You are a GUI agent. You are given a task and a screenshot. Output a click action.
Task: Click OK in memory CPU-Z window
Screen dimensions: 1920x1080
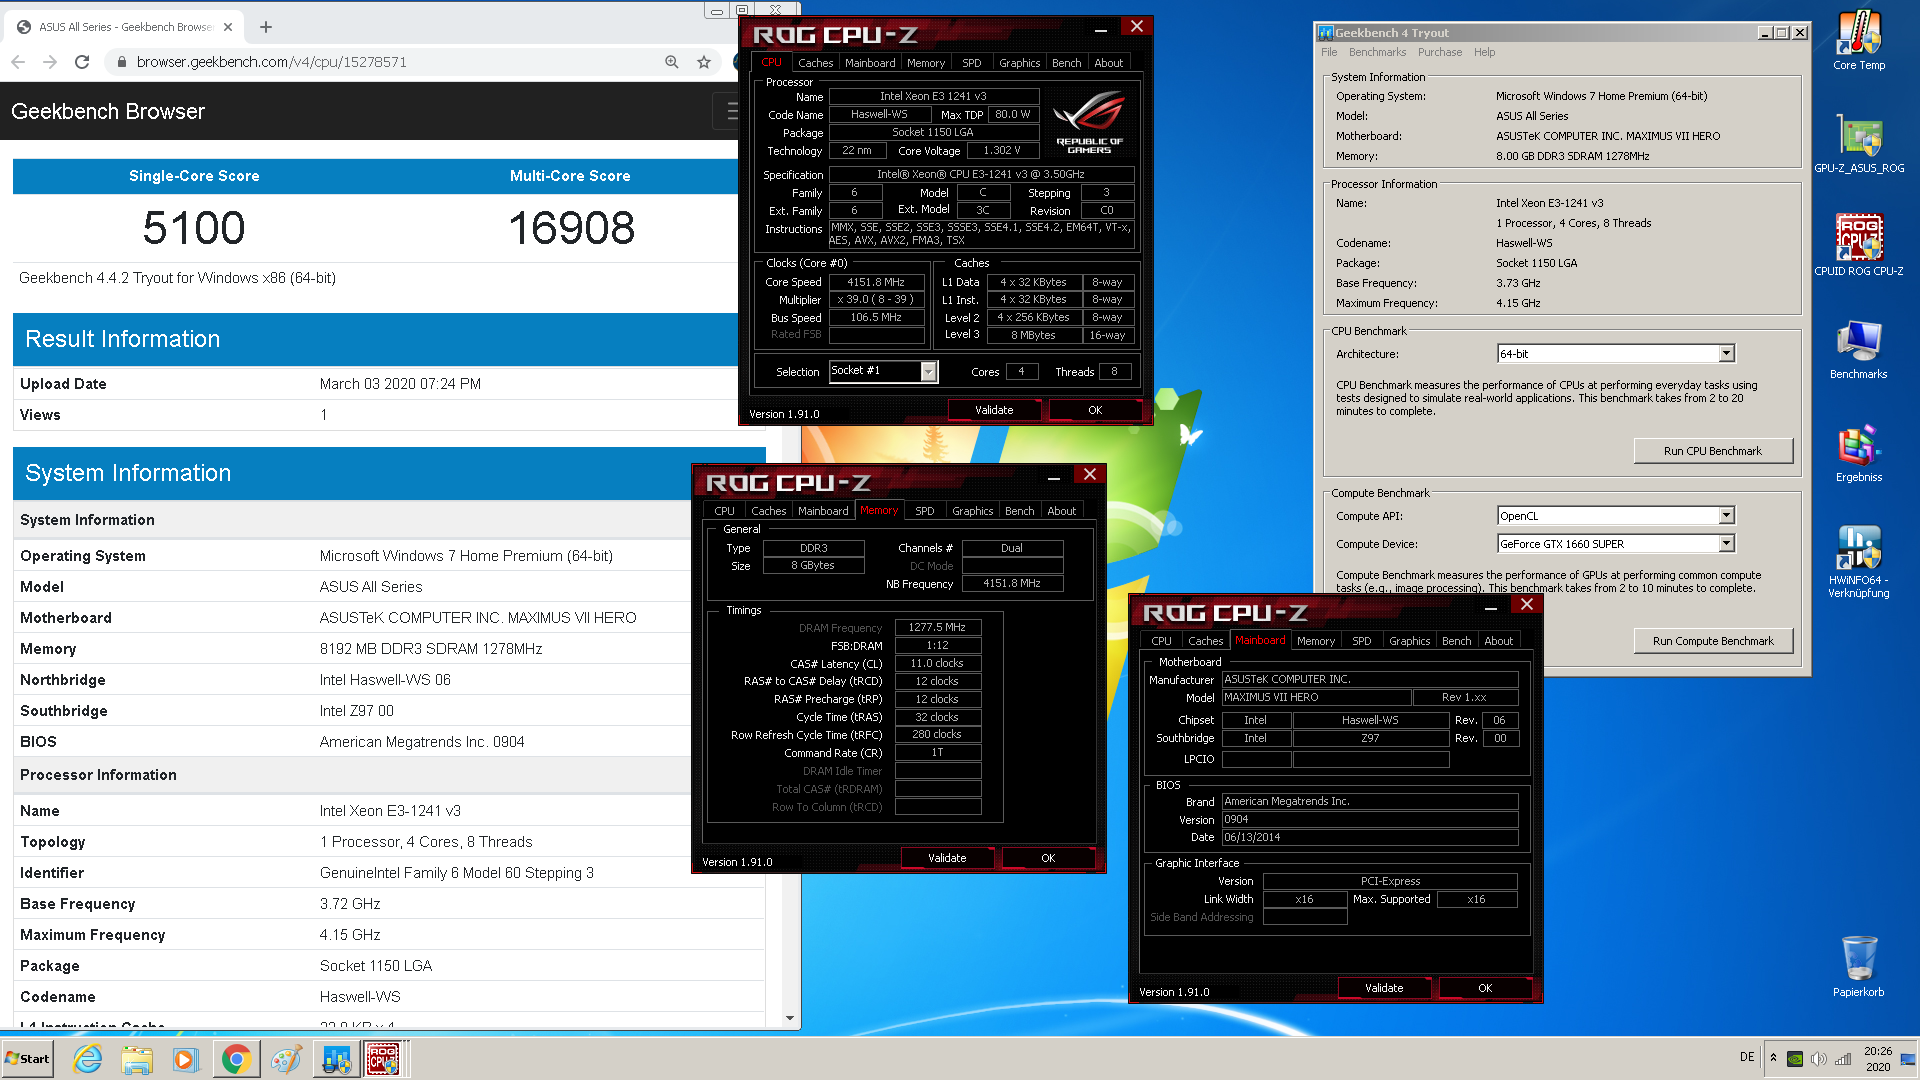(x=1048, y=858)
